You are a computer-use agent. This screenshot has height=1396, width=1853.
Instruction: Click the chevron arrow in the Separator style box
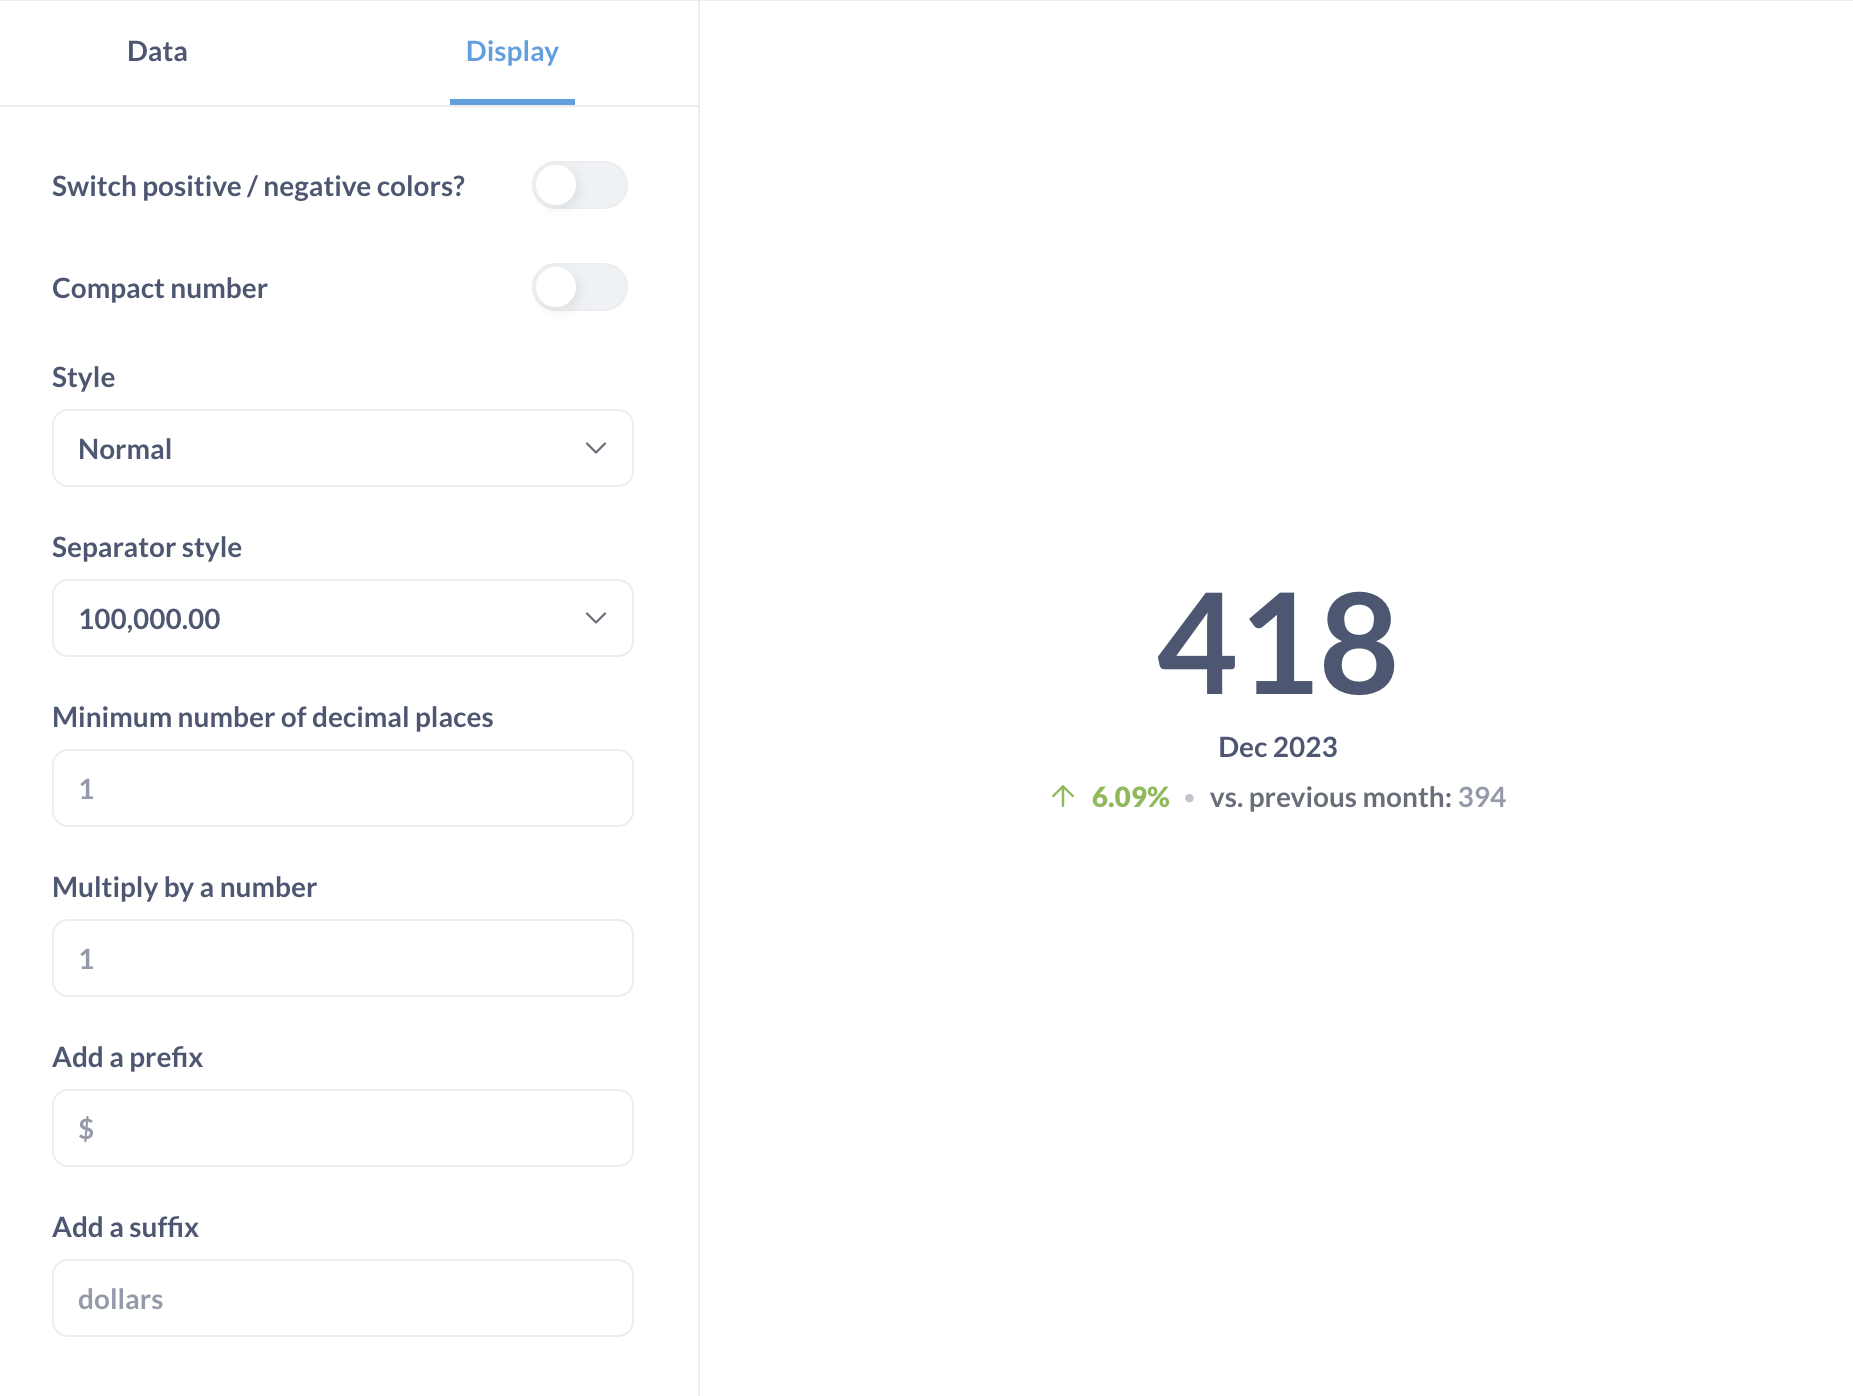596,619
